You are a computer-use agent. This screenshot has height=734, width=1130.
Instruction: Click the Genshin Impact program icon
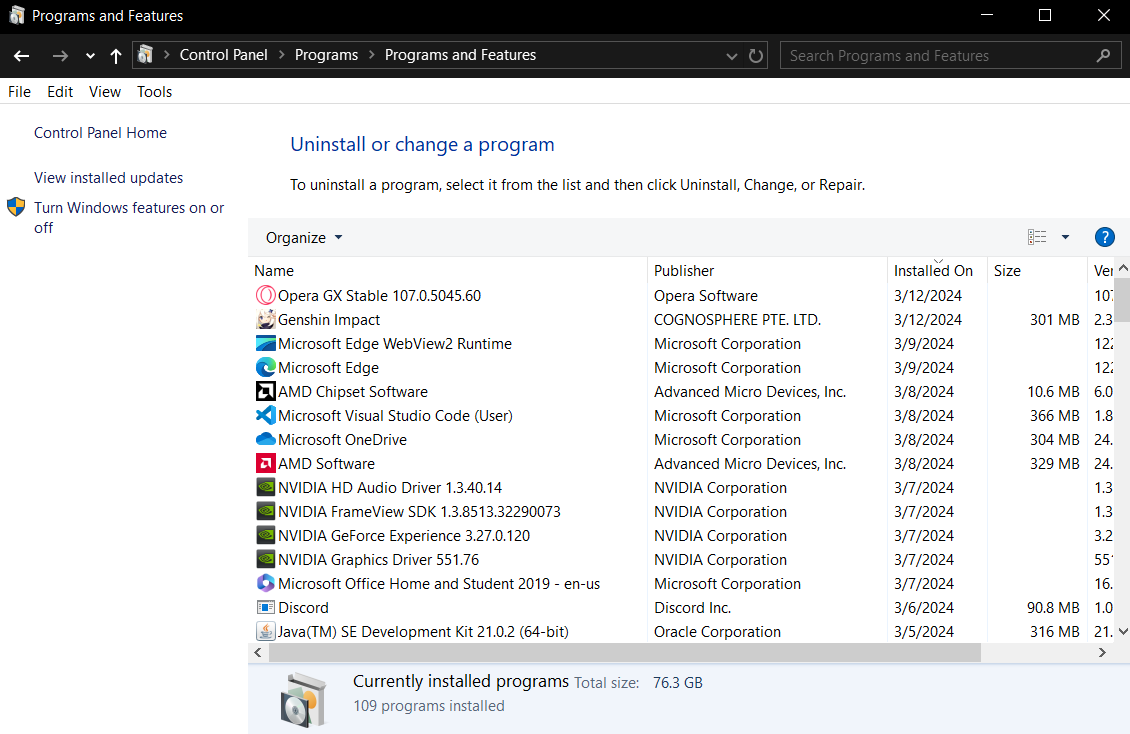click(x=265, y=319)
